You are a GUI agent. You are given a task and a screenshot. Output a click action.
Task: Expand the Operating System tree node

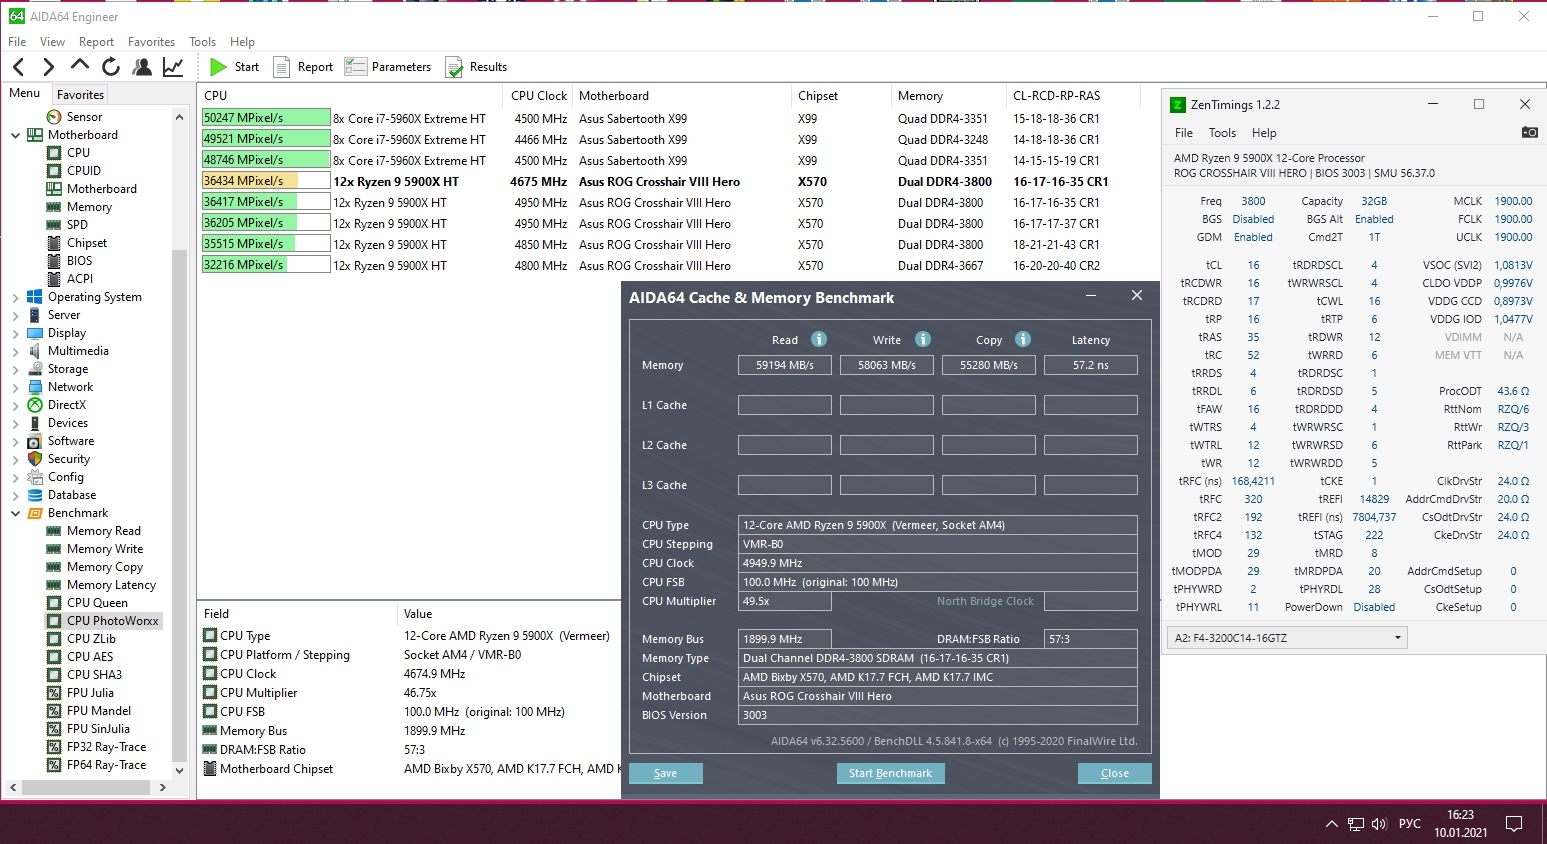[x=15, y=297]
